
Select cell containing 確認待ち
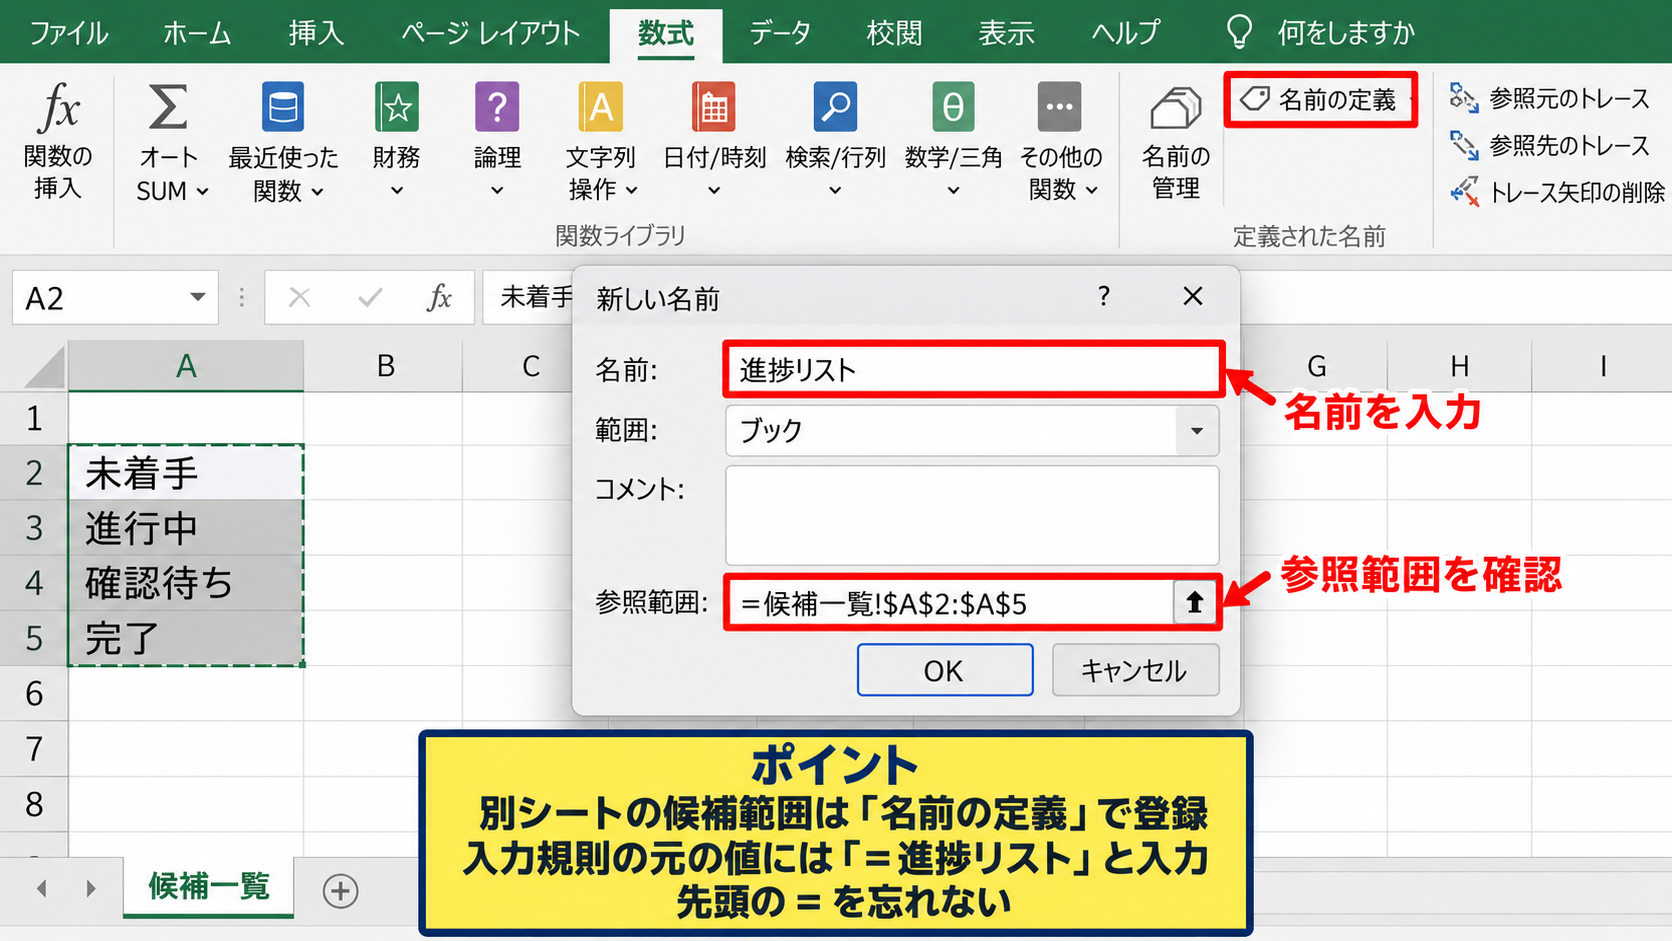186,582
